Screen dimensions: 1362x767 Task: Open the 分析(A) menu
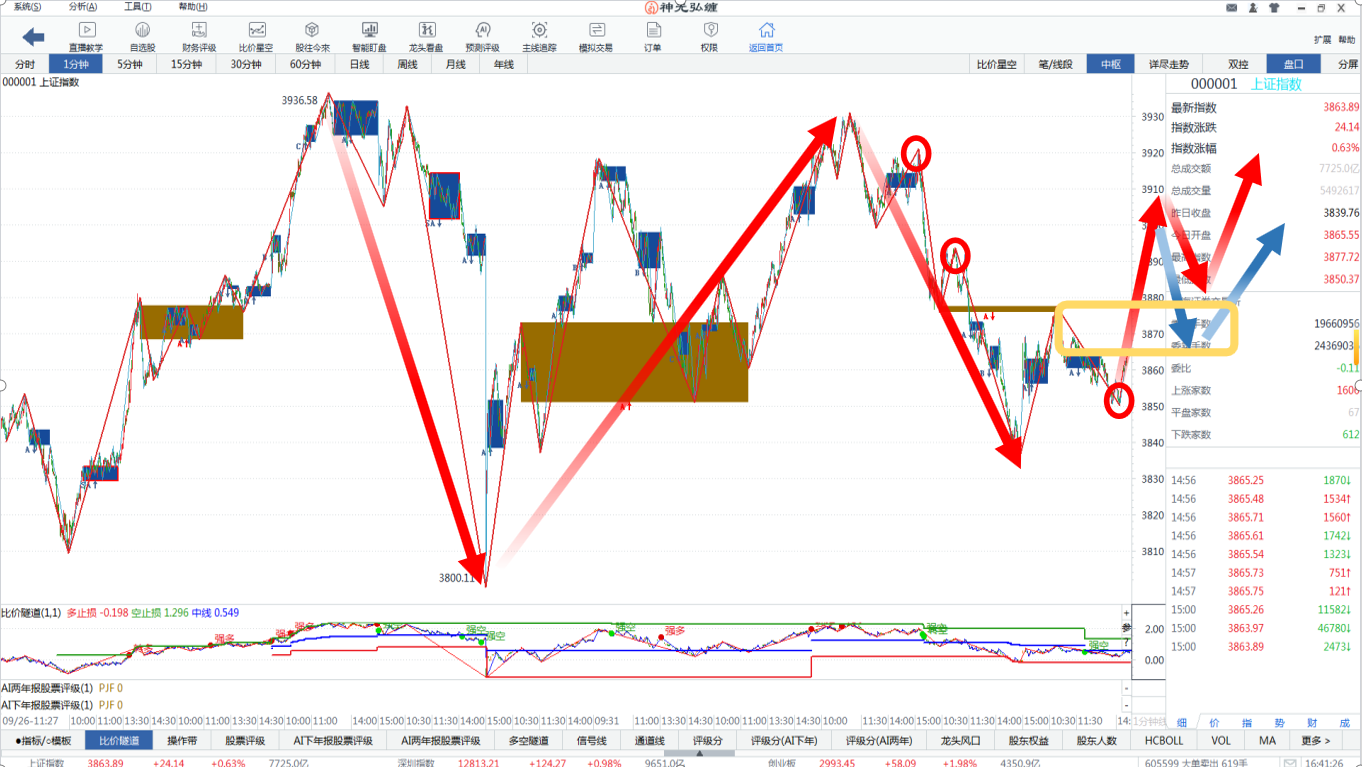83,7
